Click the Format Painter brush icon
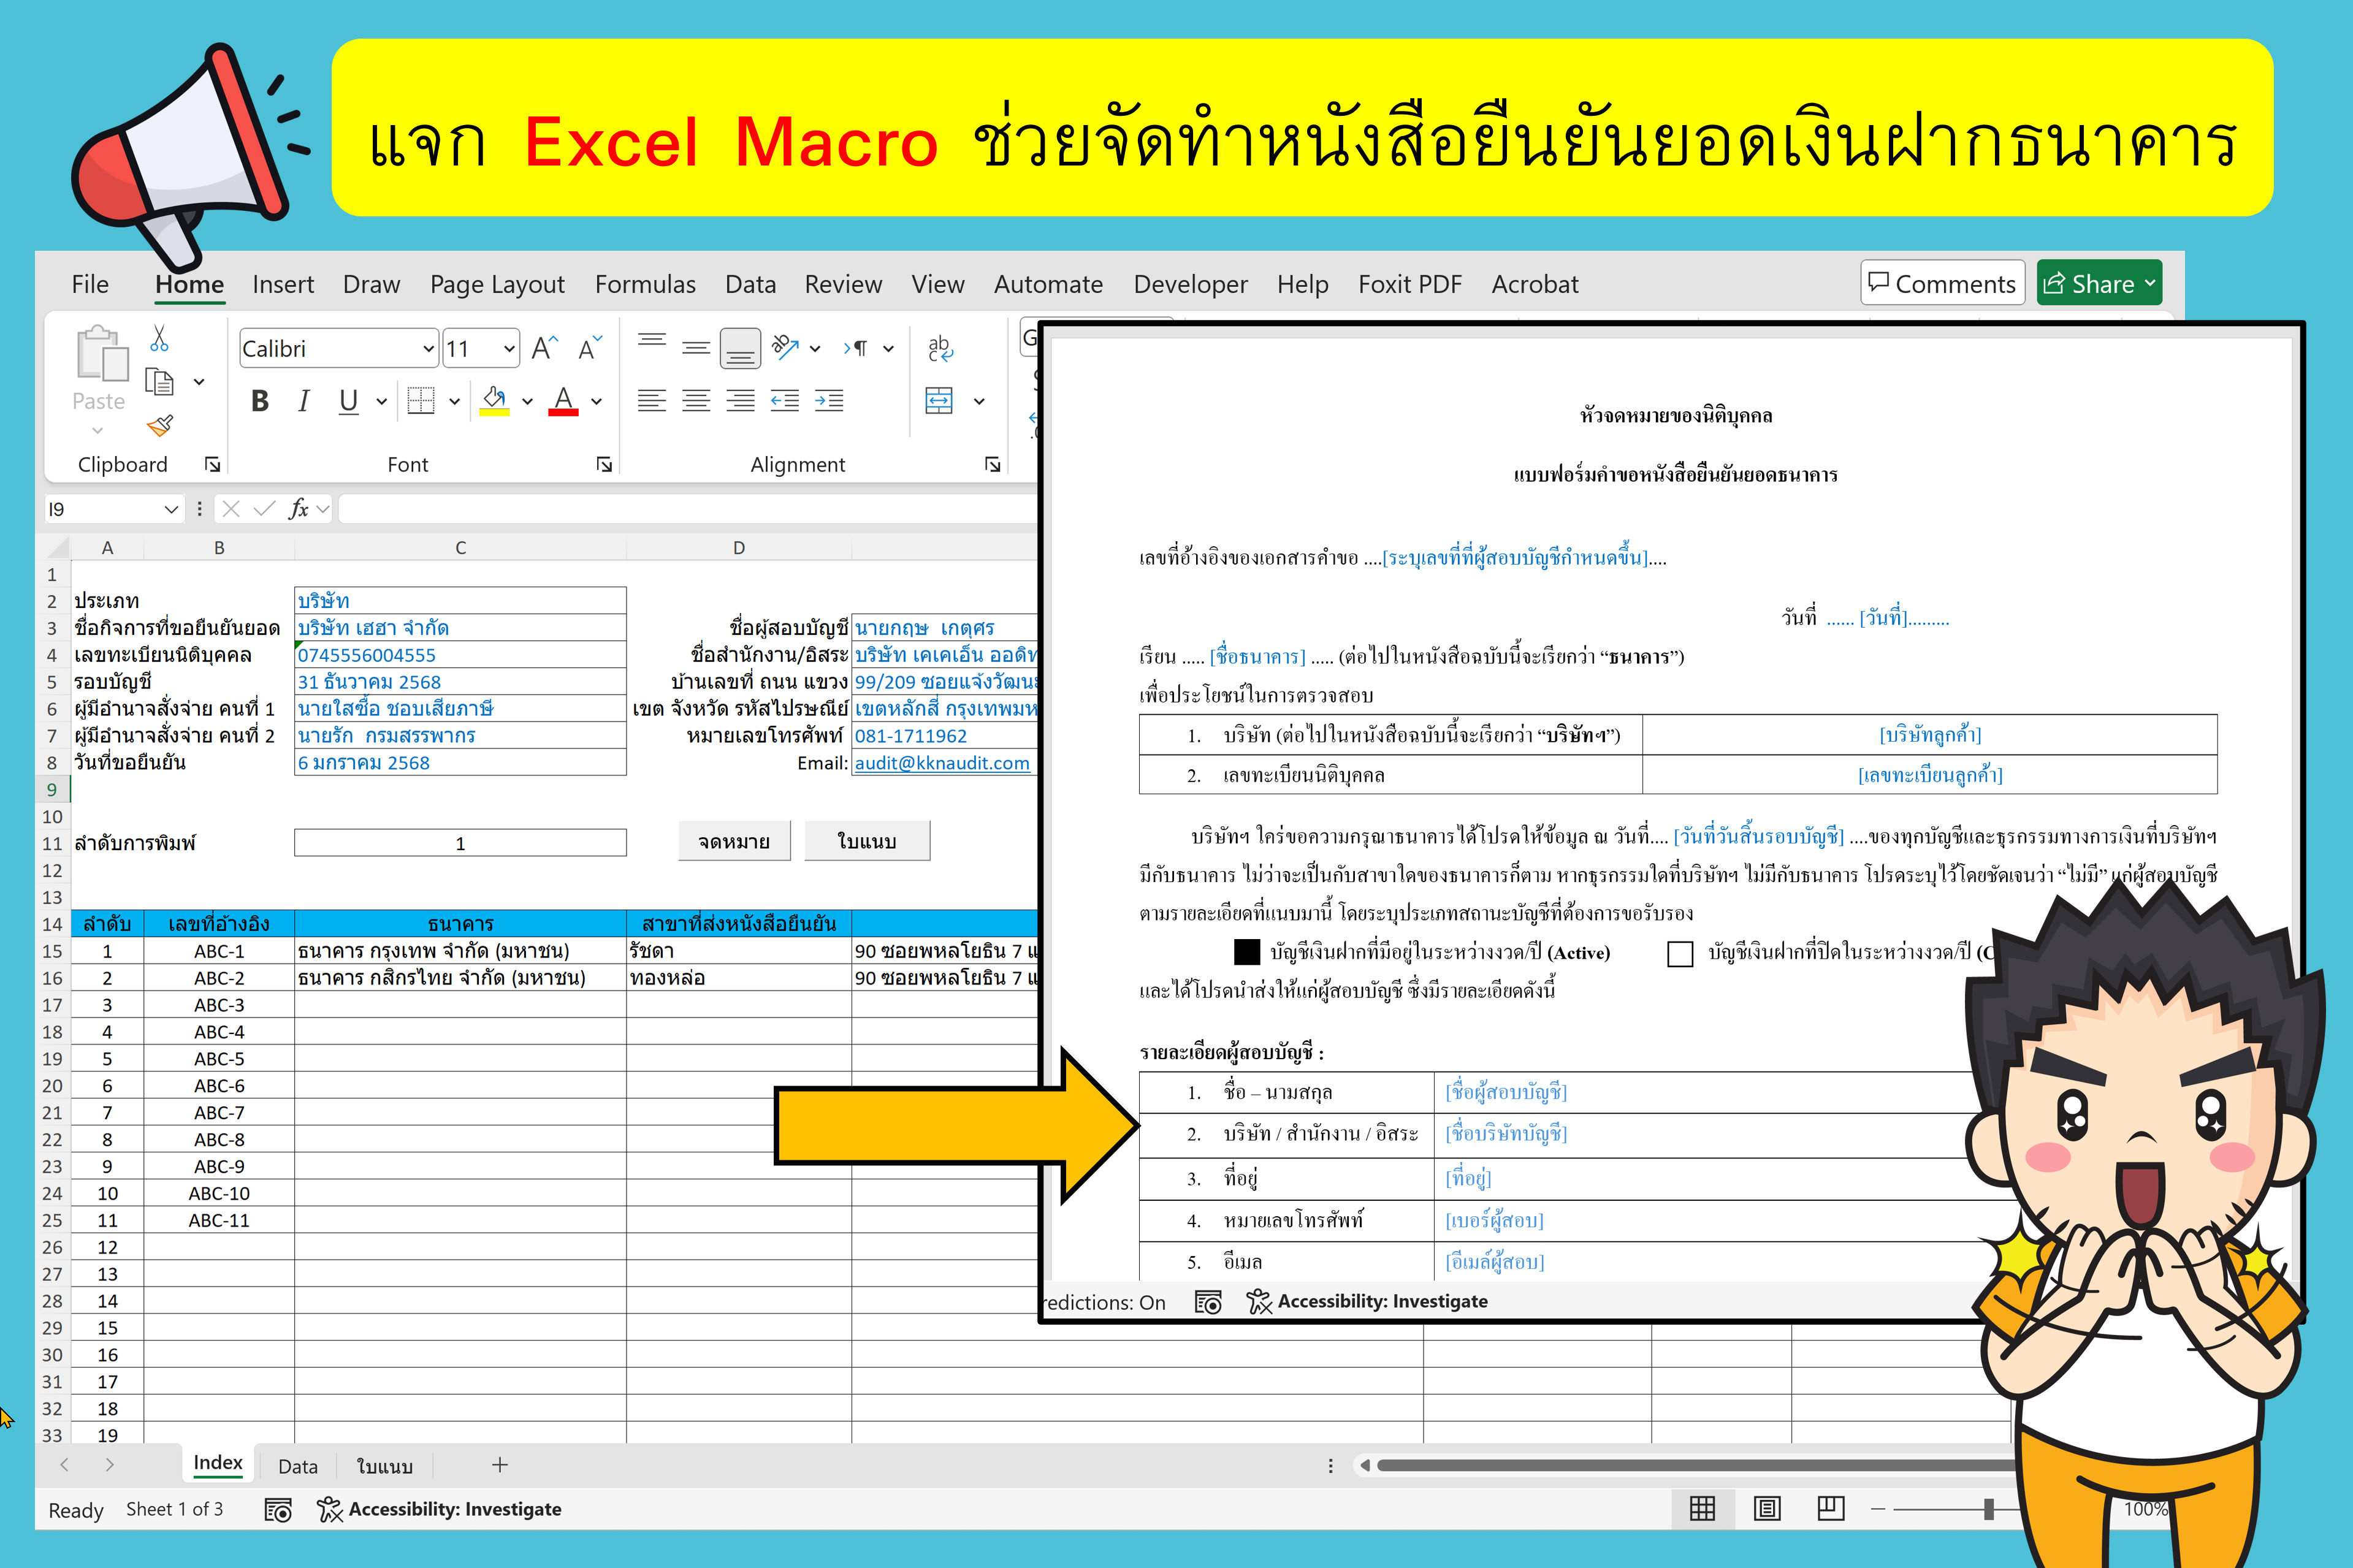Viewport: 2353px width, 1568px height. 160,426
